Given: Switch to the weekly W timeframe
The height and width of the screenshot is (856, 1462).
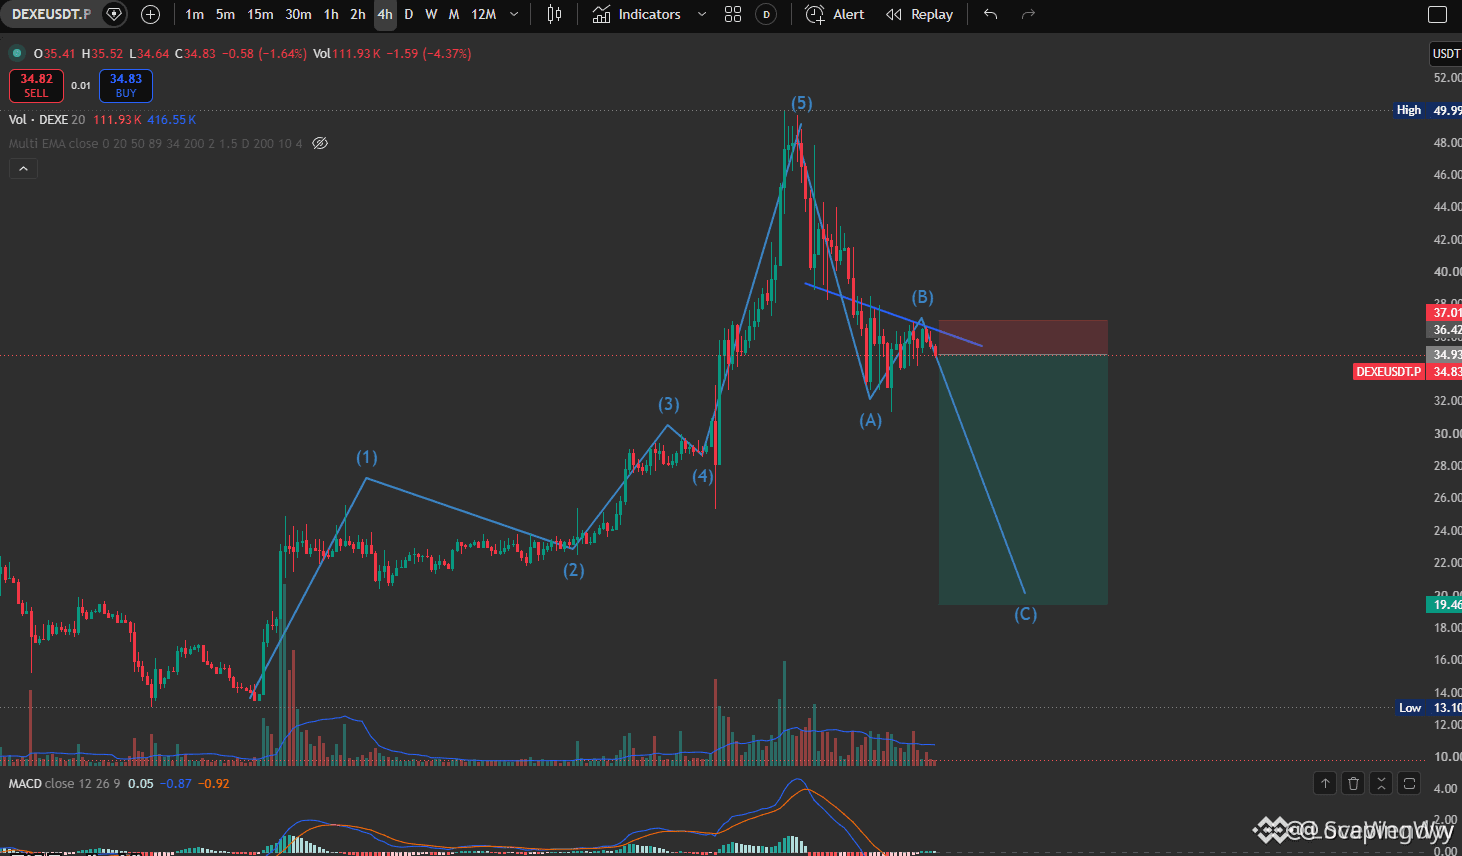Looking at the screenshot, I should click(431, 14).
